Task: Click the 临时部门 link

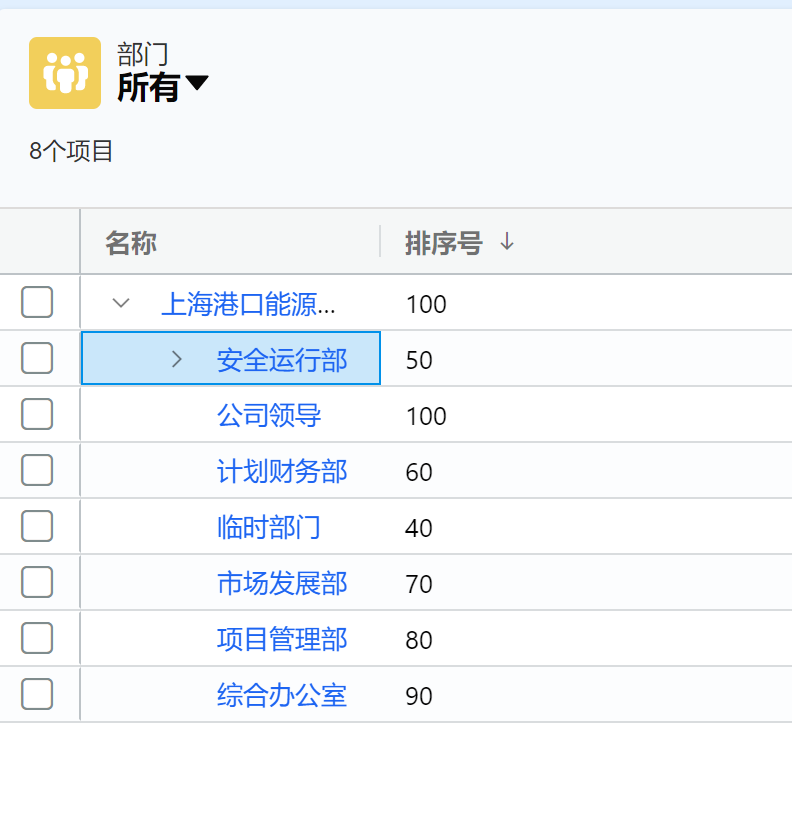Action: pyautogui.click(x=269, y=527)
